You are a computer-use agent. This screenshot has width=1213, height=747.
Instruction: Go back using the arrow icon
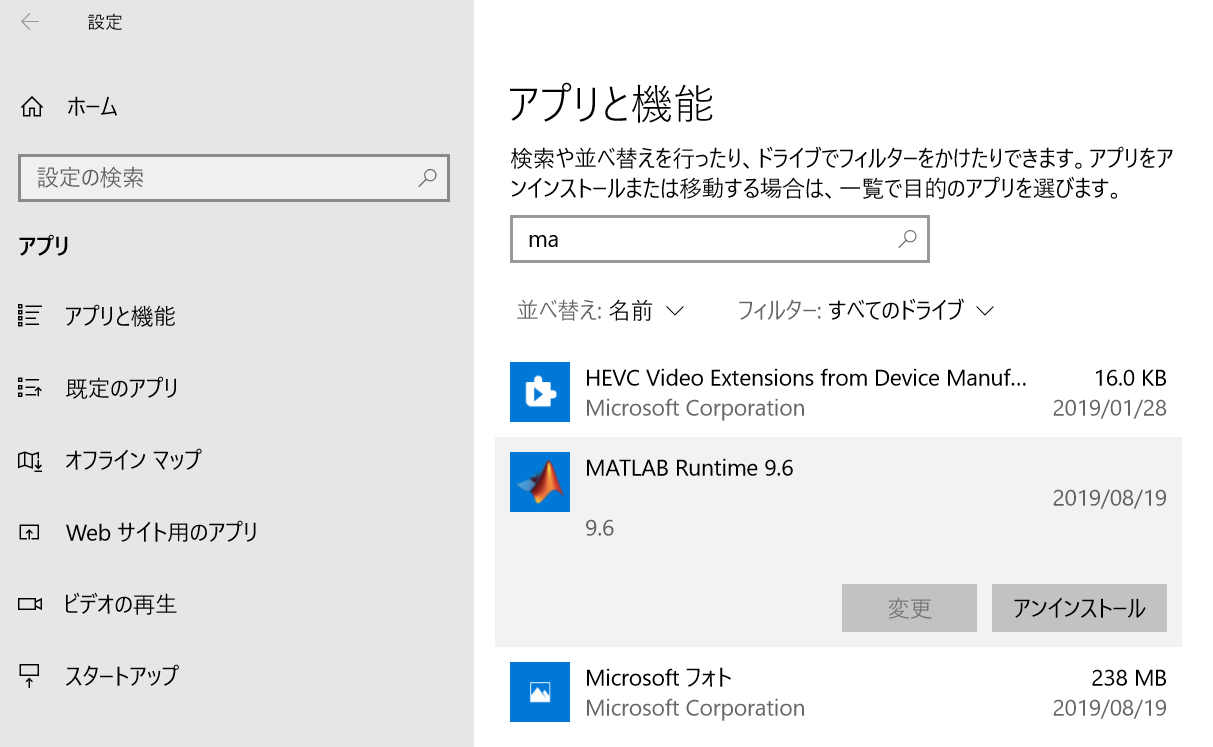click(x=30, y=22)
